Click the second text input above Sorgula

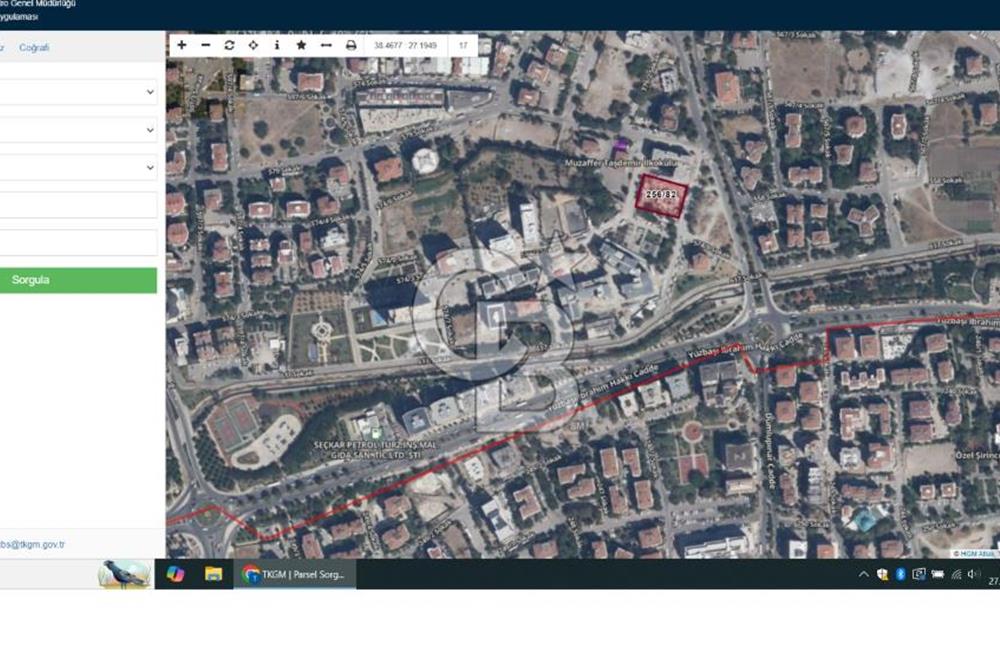pos(78,243)
